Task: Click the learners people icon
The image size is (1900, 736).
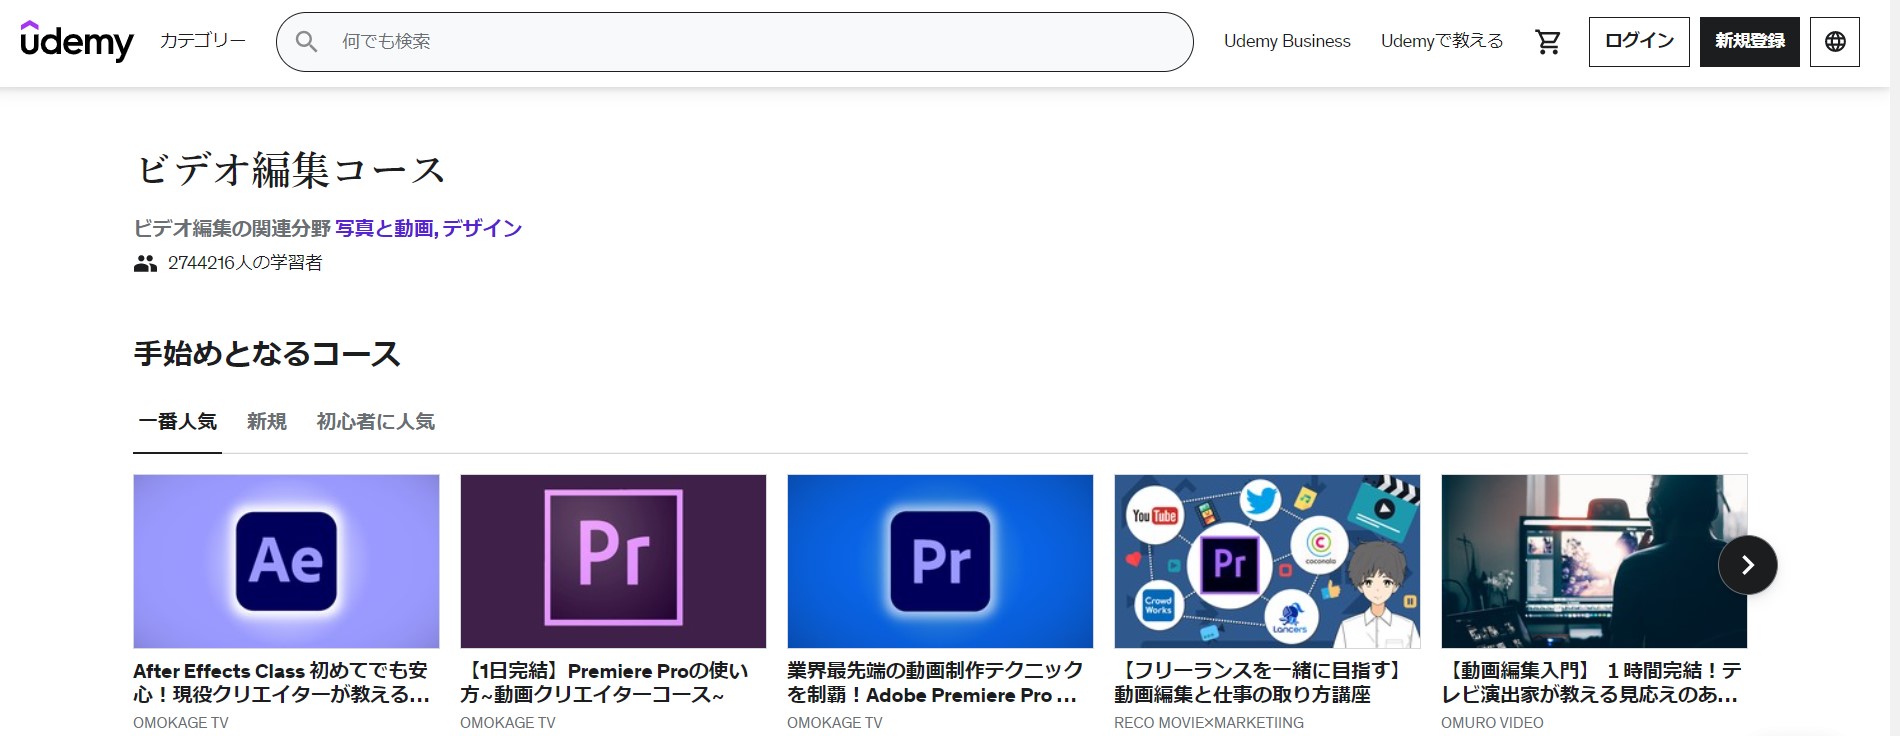Action: pos(145,264)
